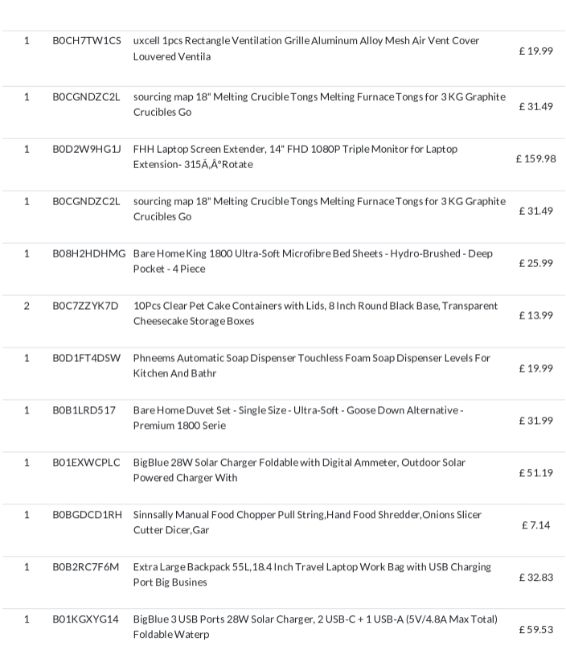This screenshot has height=650, width=566.
Task: Select the uxcell Ventilation Grille product title
Action: coord(306,49)
